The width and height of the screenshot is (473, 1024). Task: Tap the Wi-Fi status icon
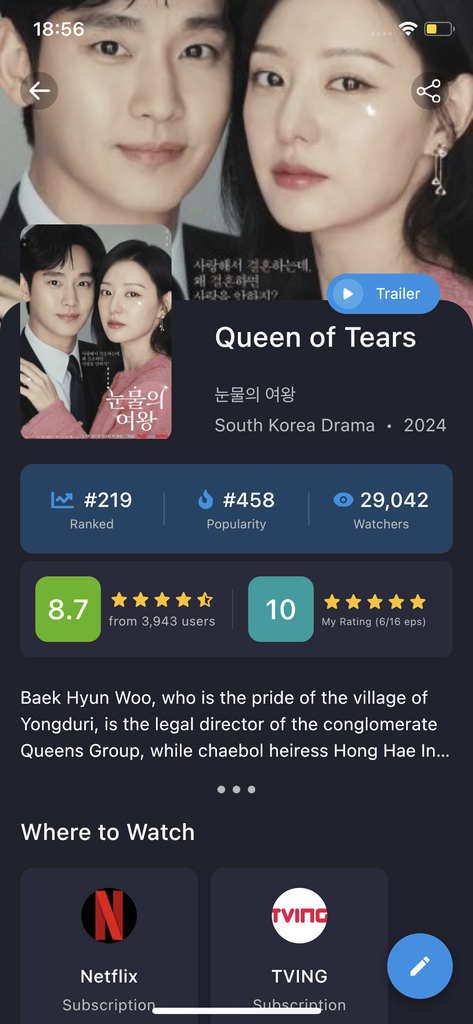click(x=409, y=29)
